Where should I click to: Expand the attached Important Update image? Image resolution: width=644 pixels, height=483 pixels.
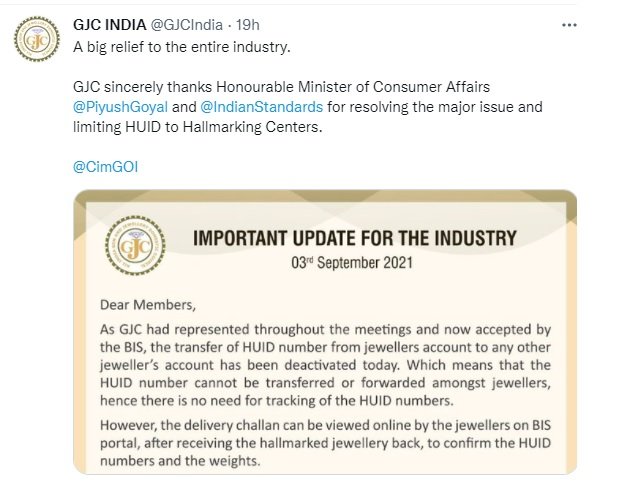point(325,332)
